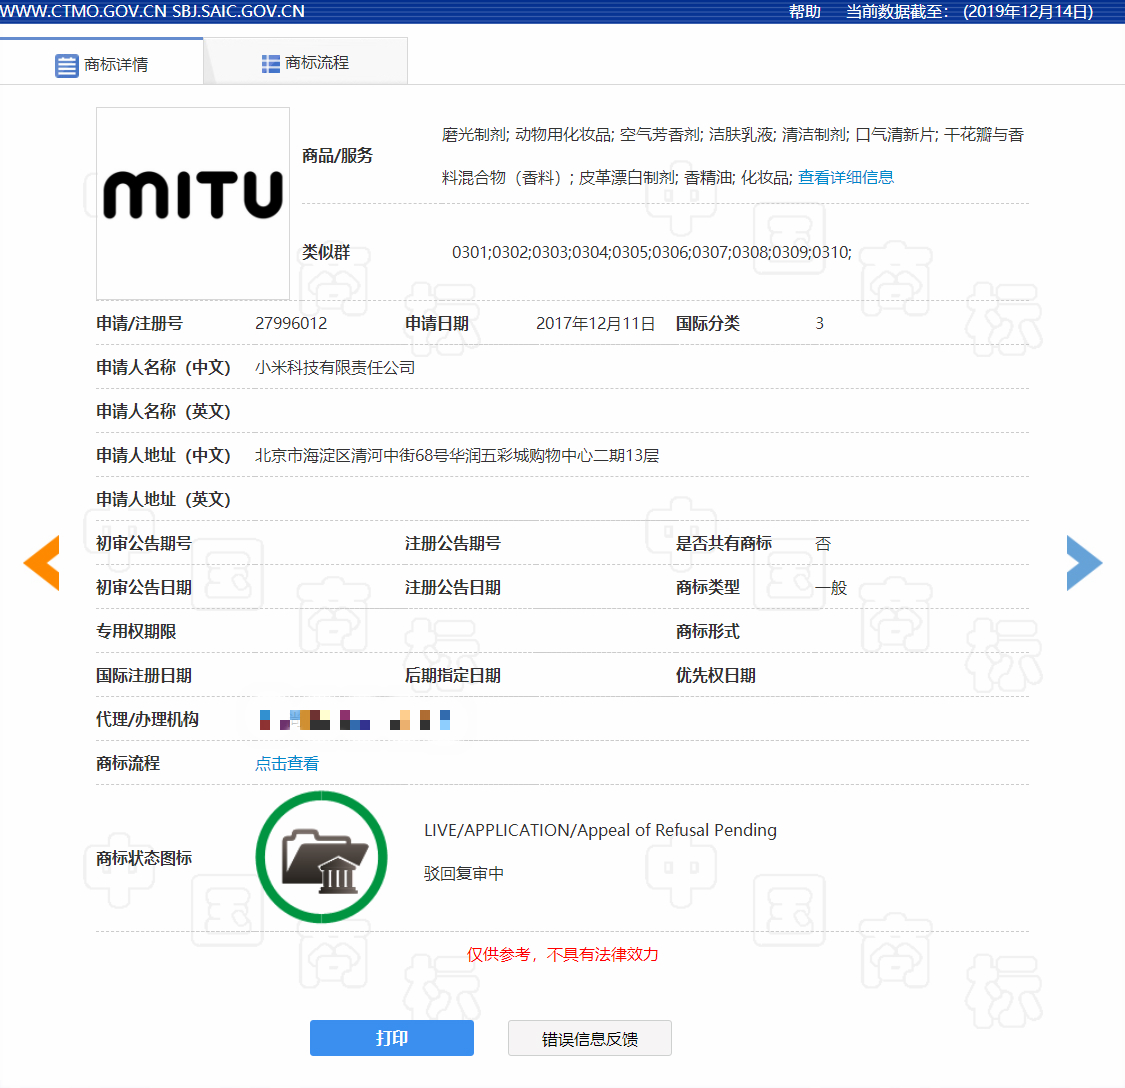Viewport: 1125px width, 1088px height.
Task: Click 点击查看 to view trademark flow
Action: tap(286, 763)
